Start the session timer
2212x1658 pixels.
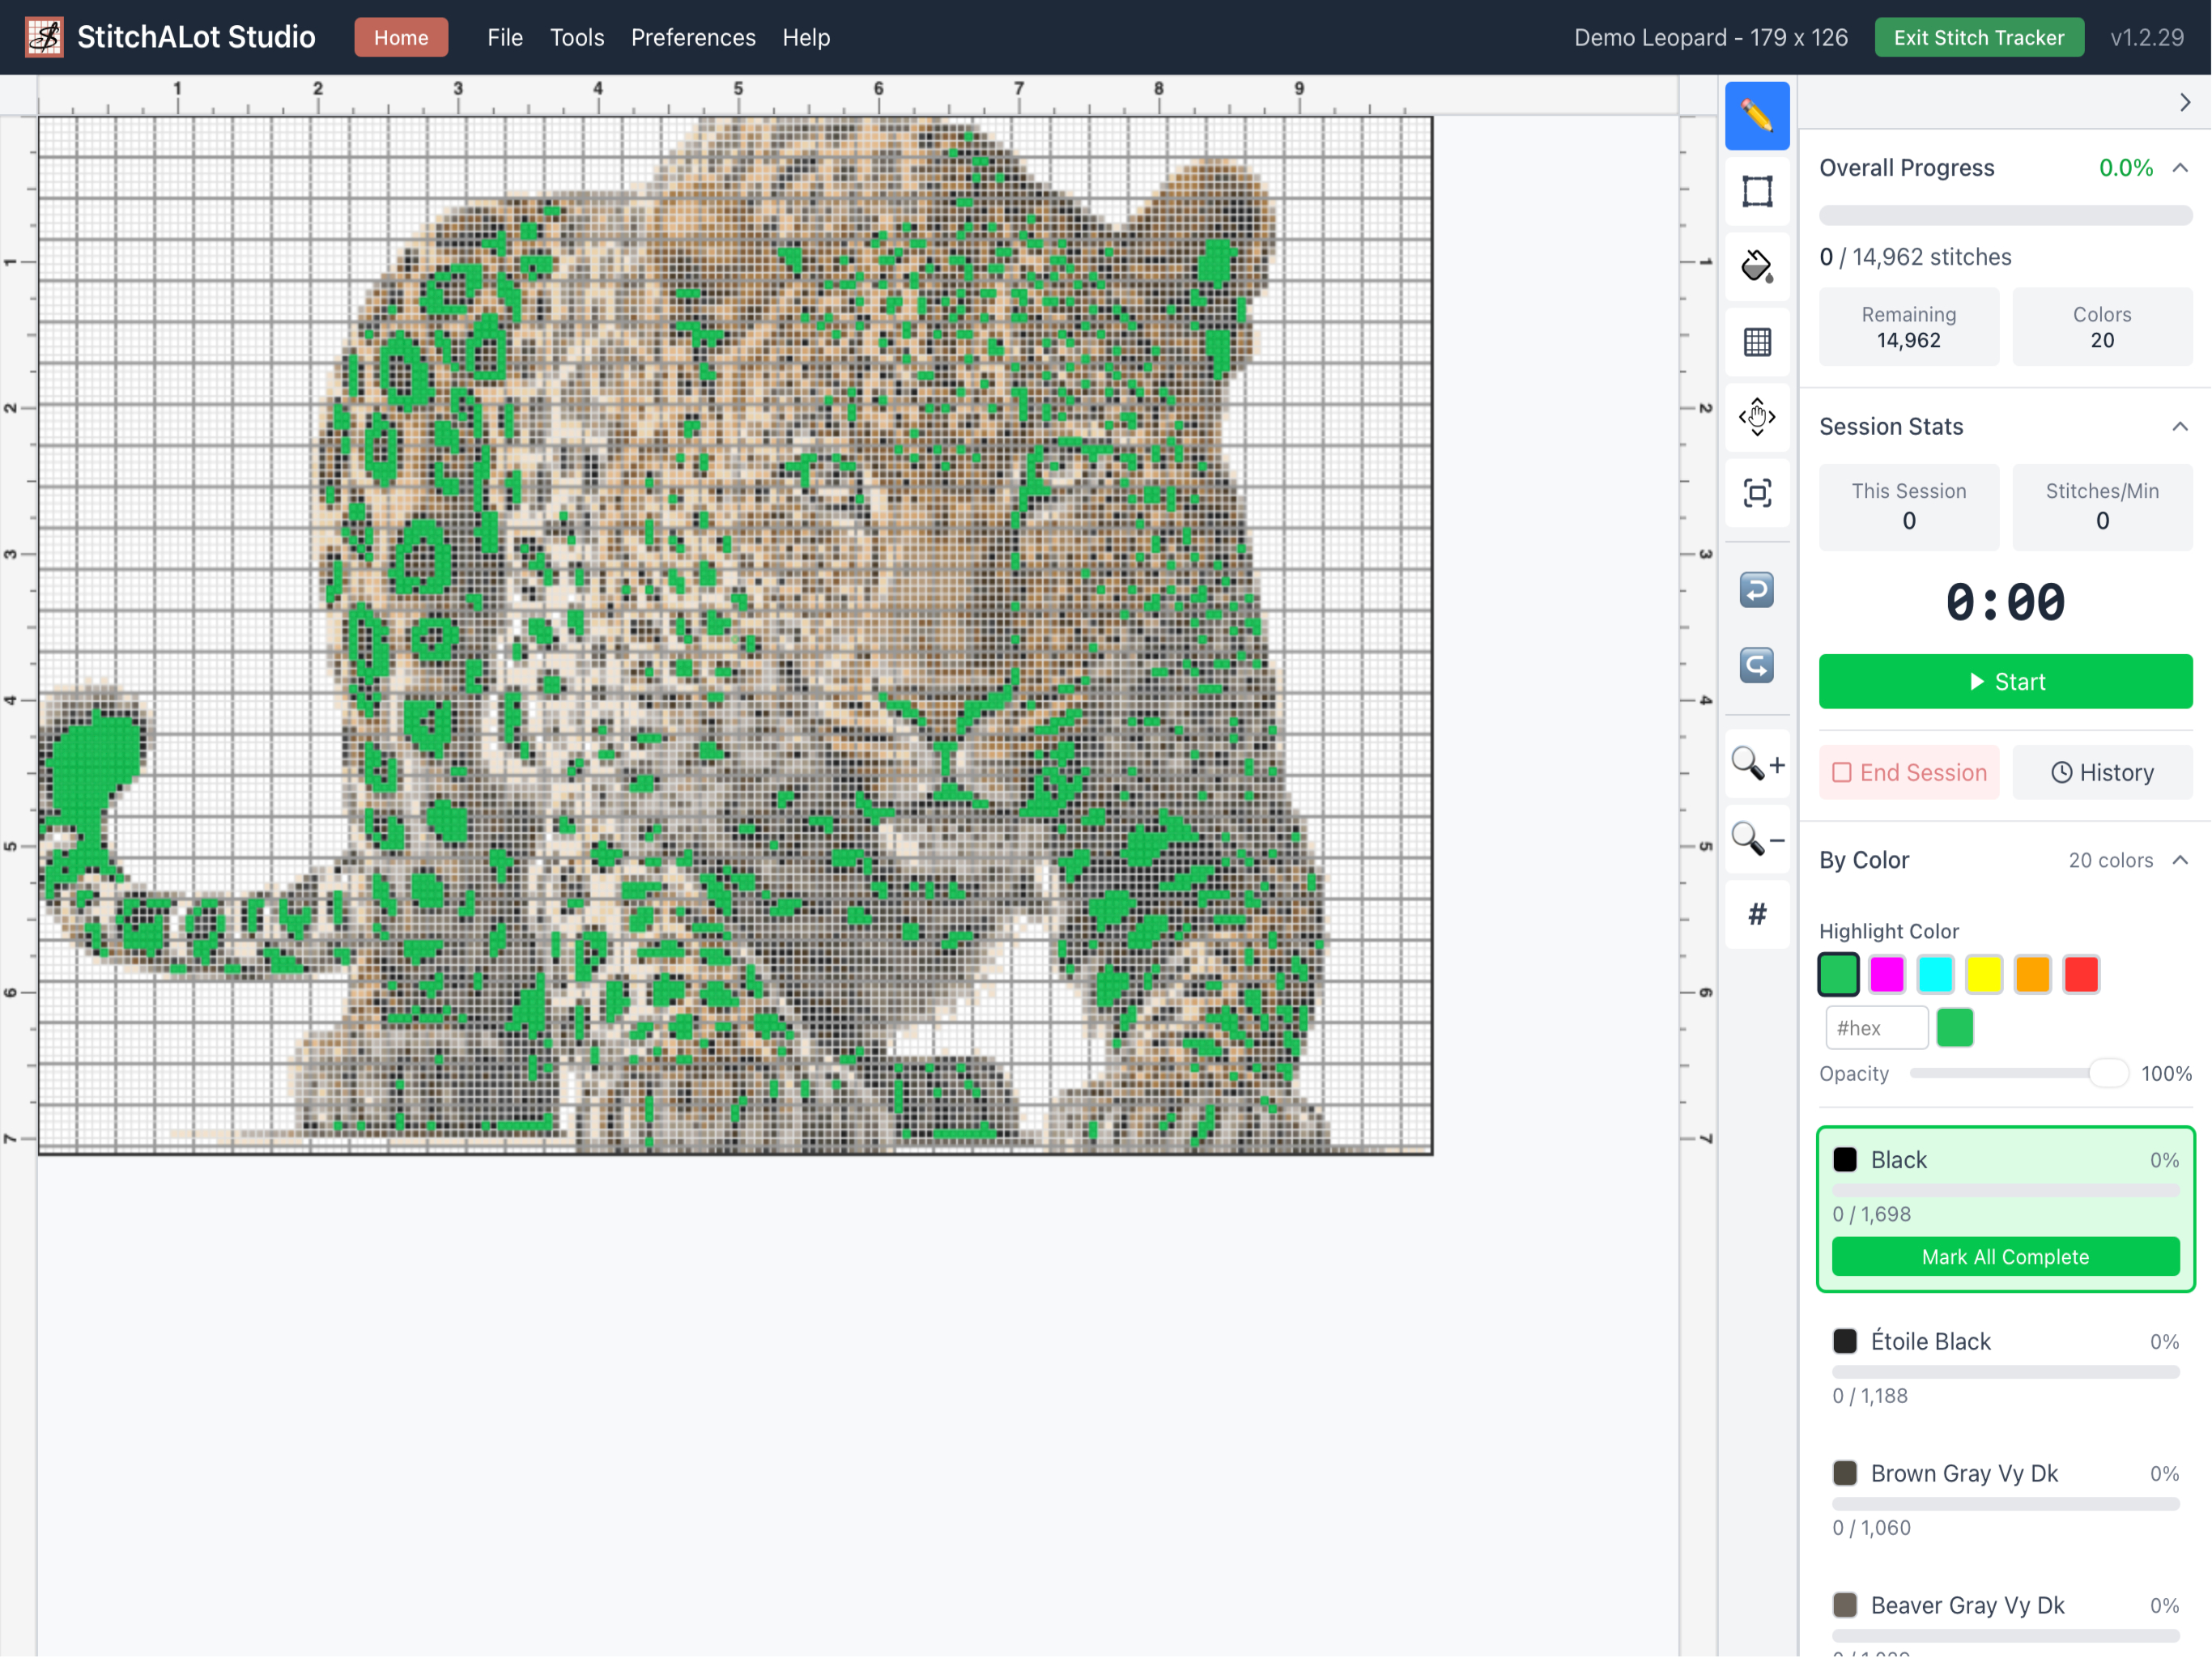2005,682
